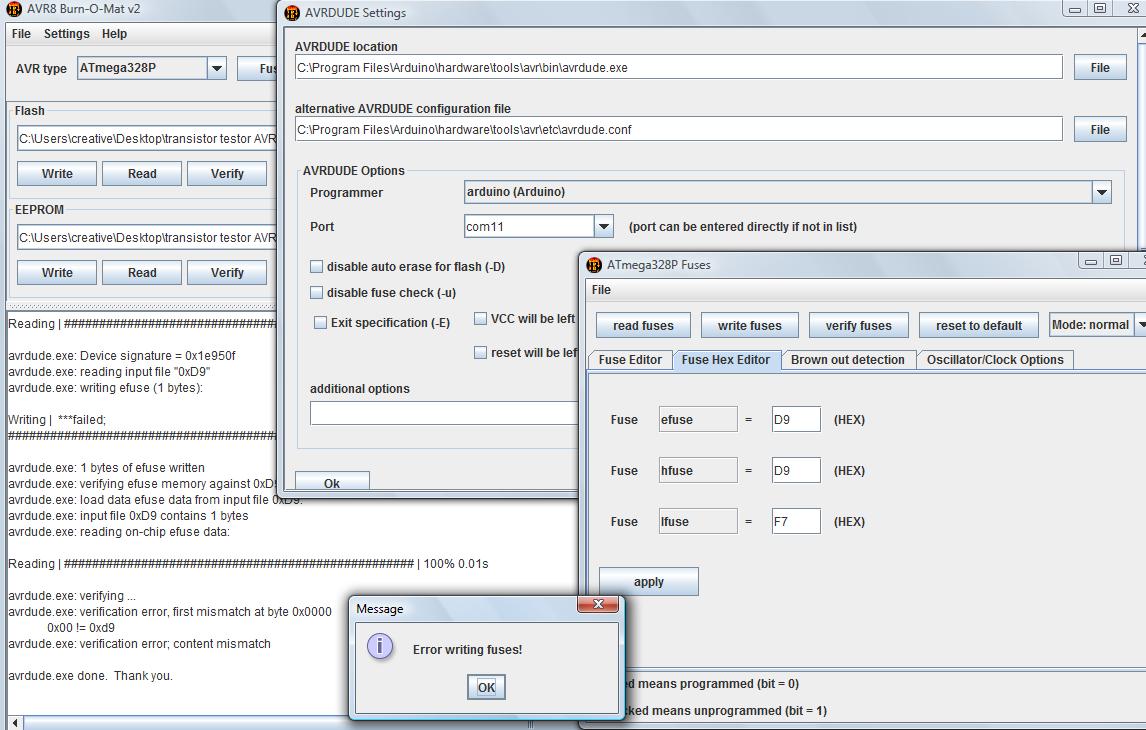Open the Oscillator/Clock Options tab
1146x730 pixels.
(x=995, y=360)
